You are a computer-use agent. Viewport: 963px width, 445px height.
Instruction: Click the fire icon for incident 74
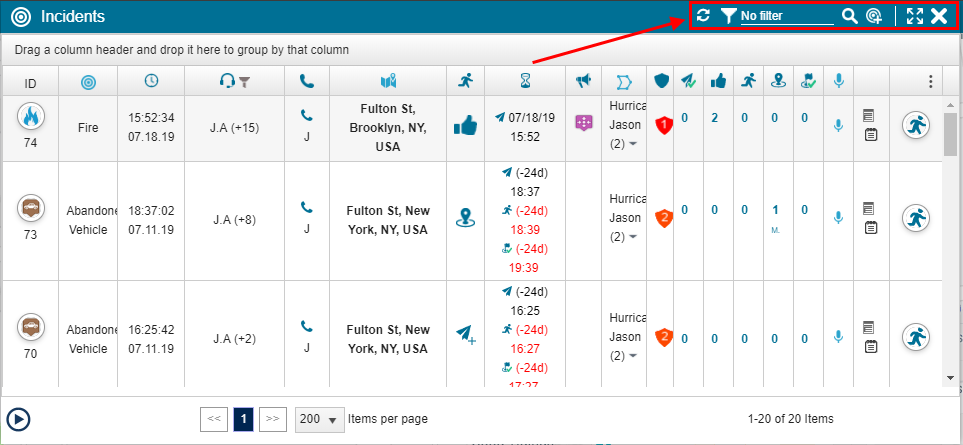coord(31,117)
